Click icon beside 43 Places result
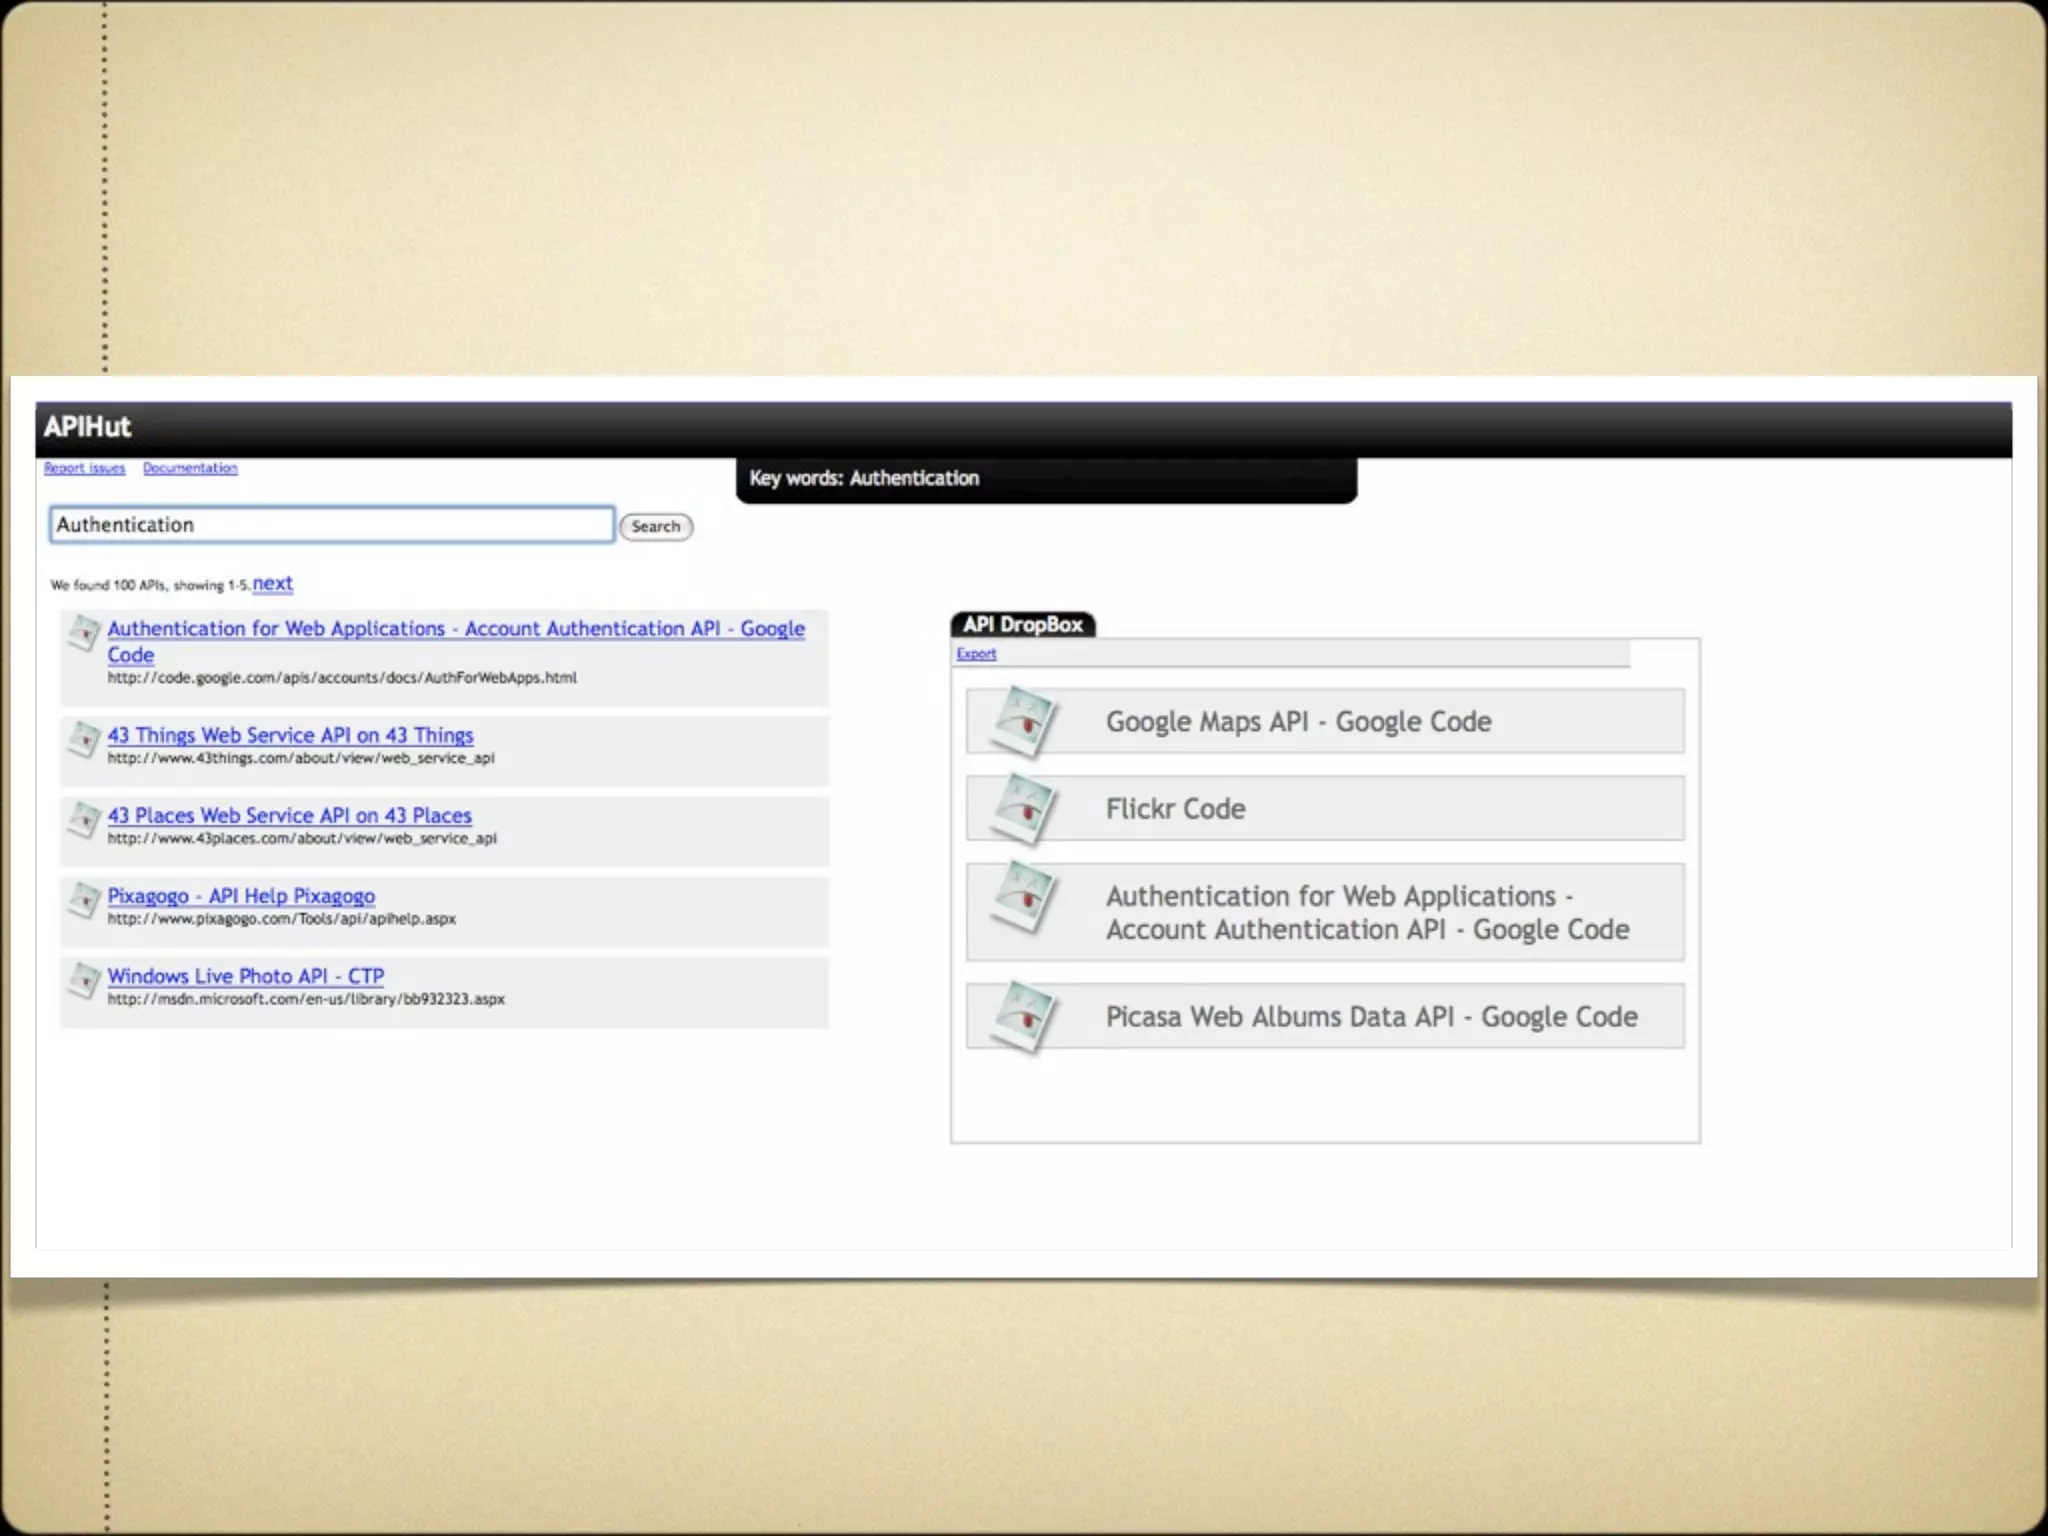The width and height of the screenshot is (2048, 1536). tap(84, 820)
